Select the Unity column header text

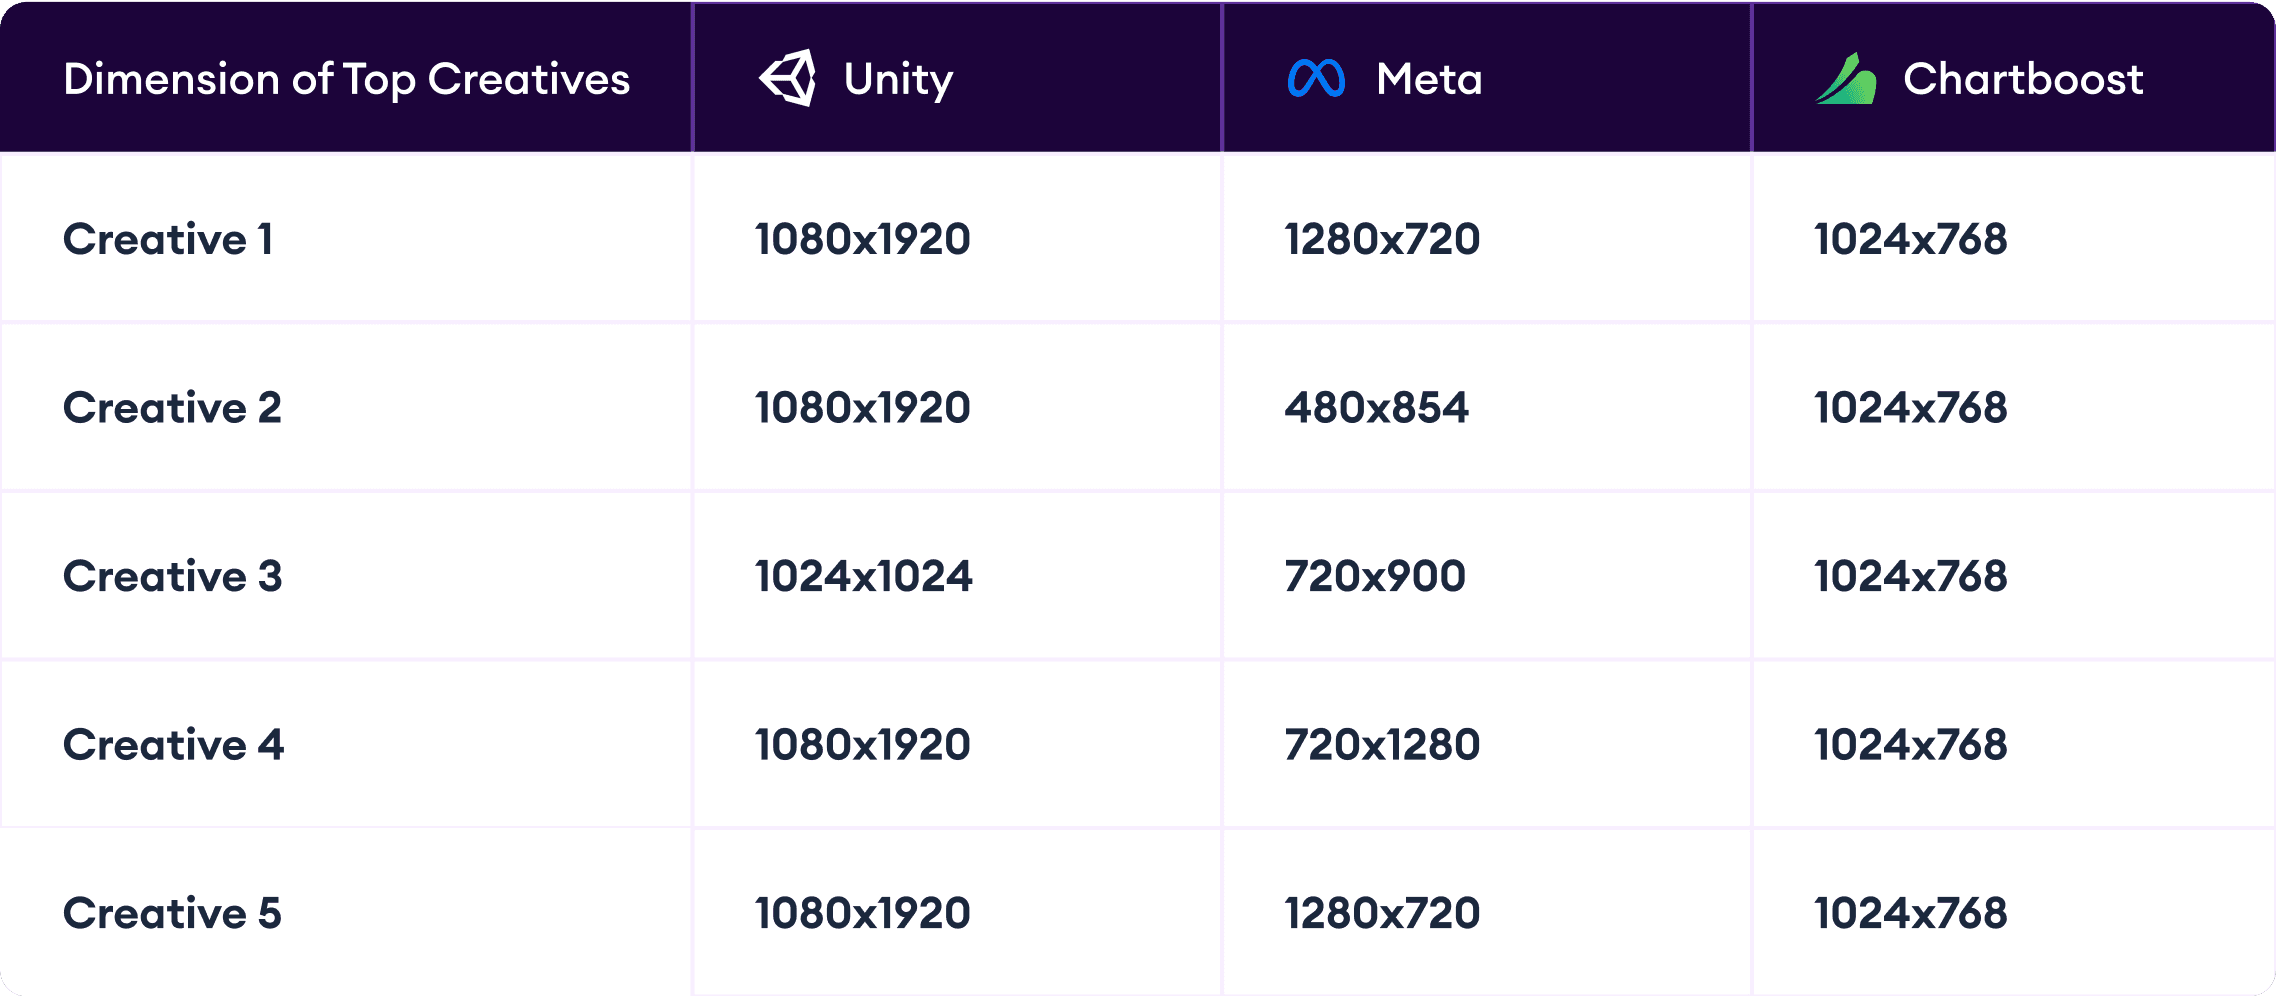(x=898, y=79)
